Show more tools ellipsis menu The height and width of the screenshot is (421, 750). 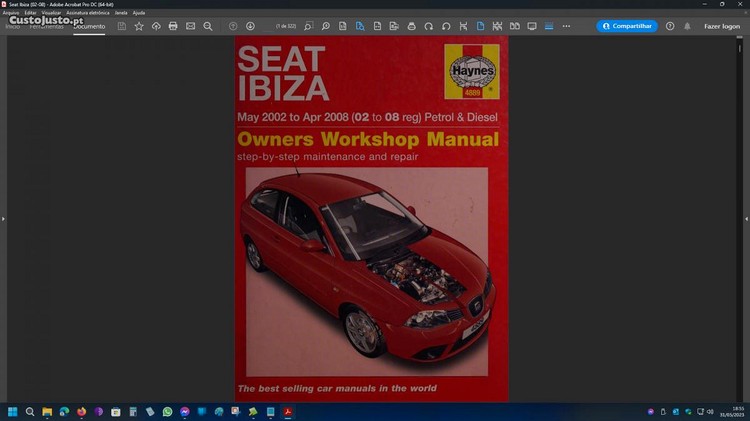click(566, 26)
